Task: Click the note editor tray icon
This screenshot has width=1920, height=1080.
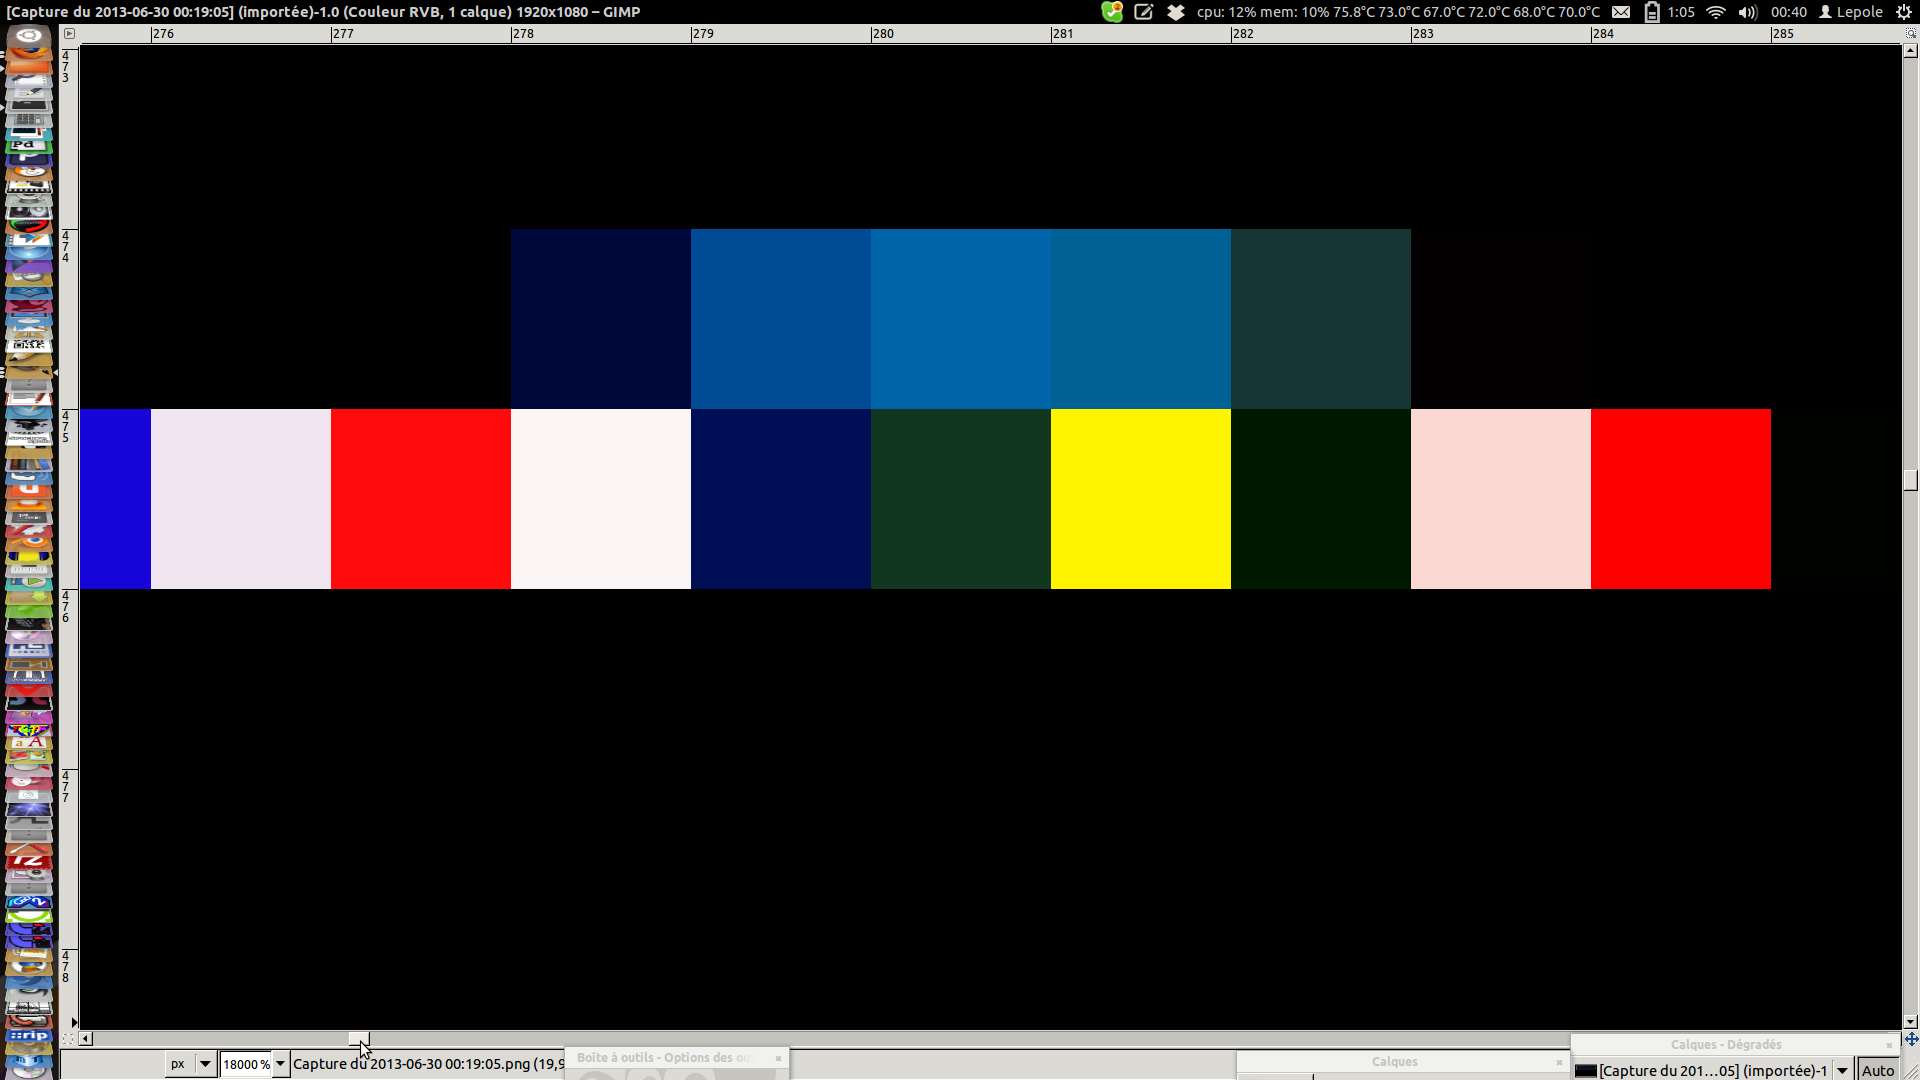Action: point(1144,12)
